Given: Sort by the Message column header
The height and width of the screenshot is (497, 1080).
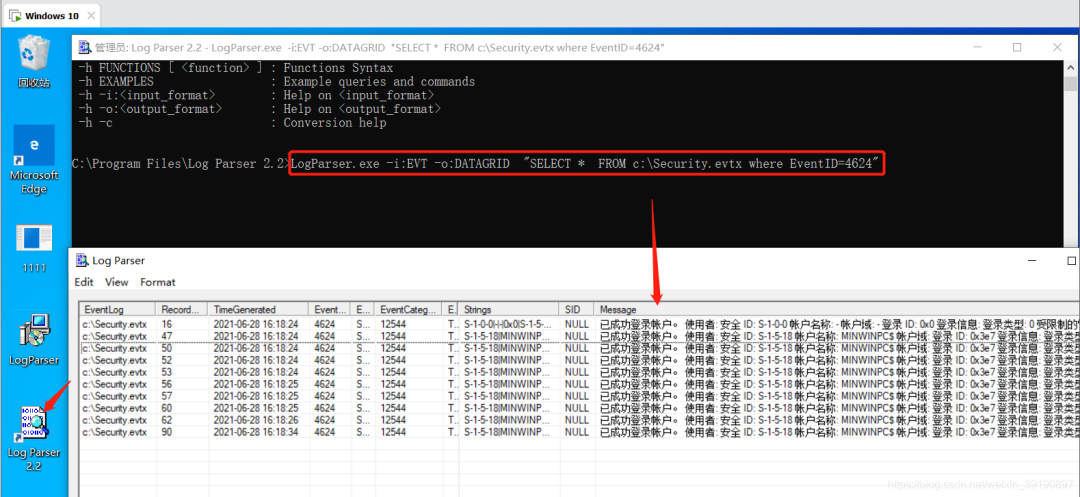Looking at the screenshot, I should (x=837, y=310).
